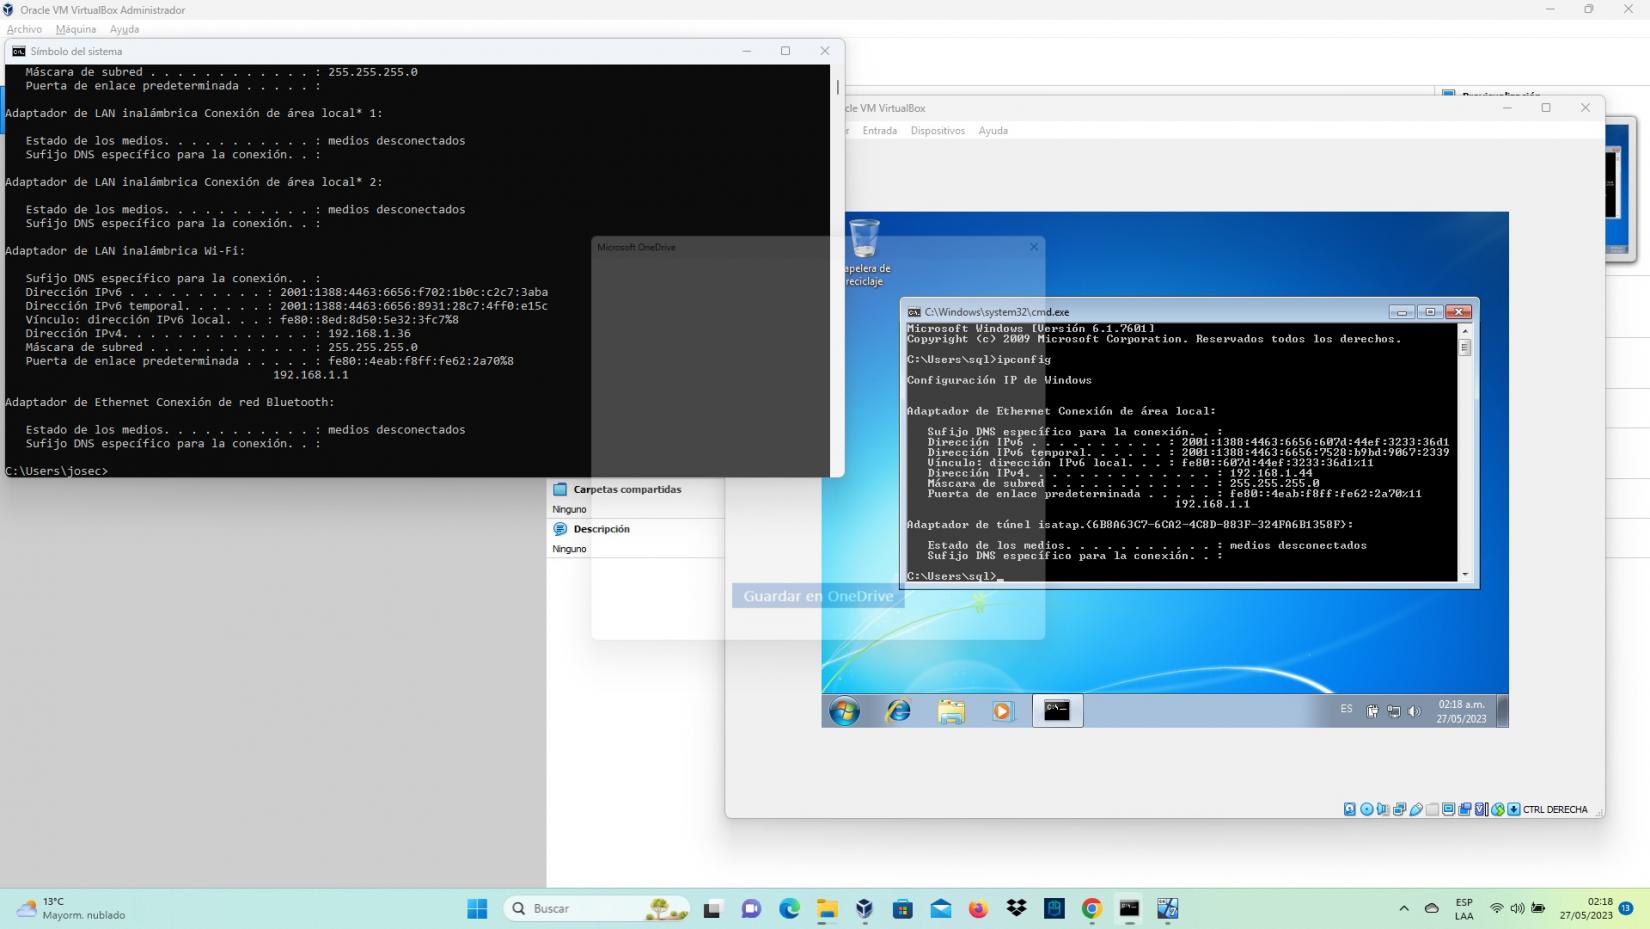Click the mouse integration globe icon in VM status bar
The image size is (1650, 929).
pyautogui.click(x=1498, y=809)
